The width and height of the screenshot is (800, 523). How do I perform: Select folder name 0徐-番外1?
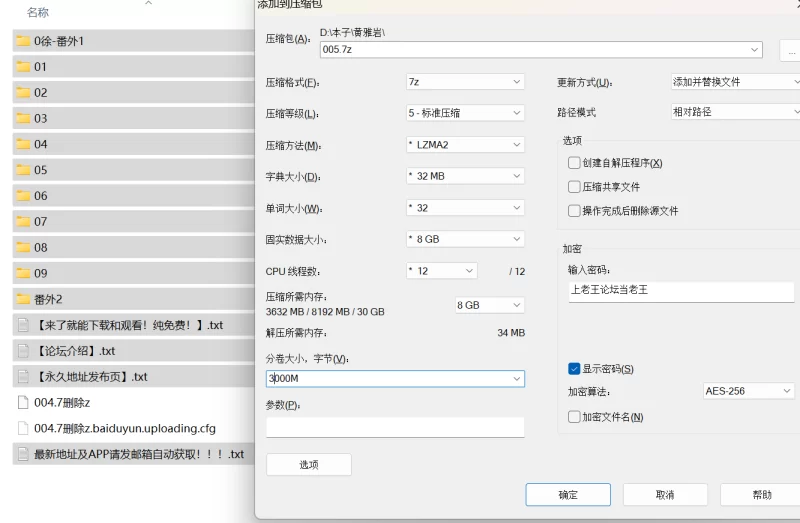coord(59,41)
